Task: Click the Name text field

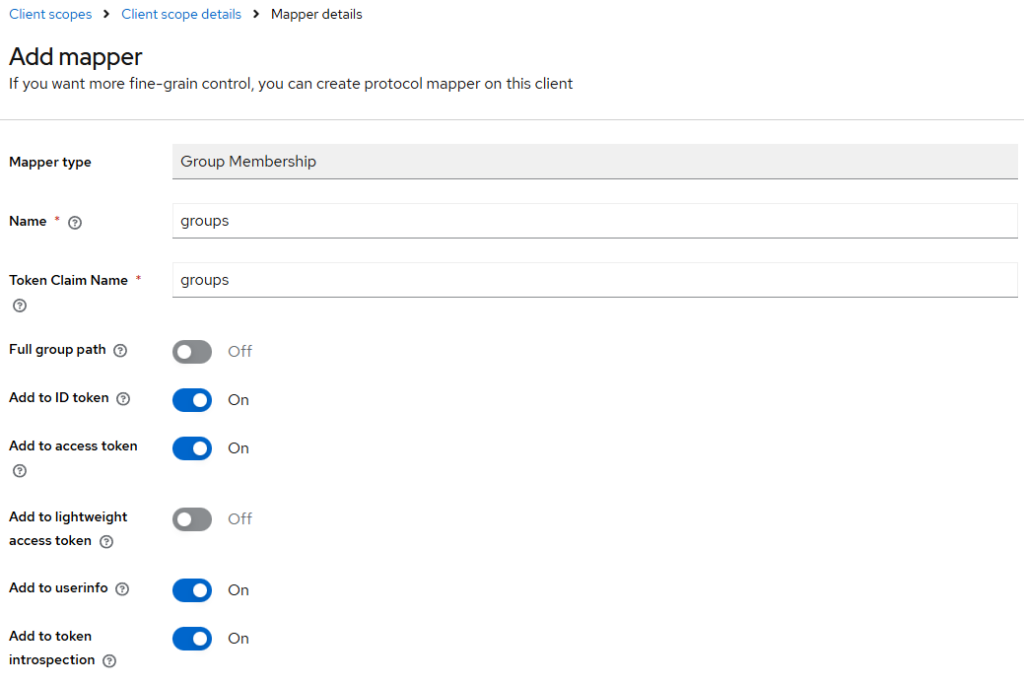Action: [594, 221]
